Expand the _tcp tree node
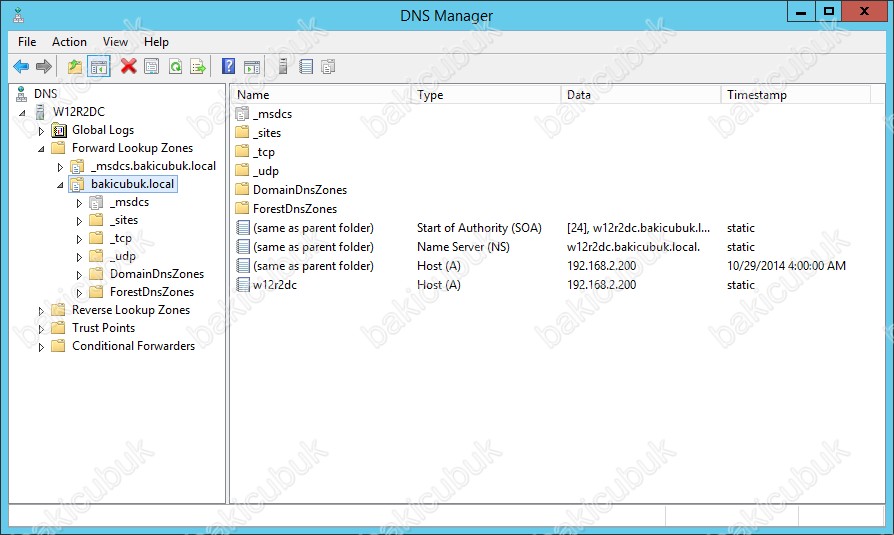Viewport: 894px width, 535px height. click(x=79, y=239)
